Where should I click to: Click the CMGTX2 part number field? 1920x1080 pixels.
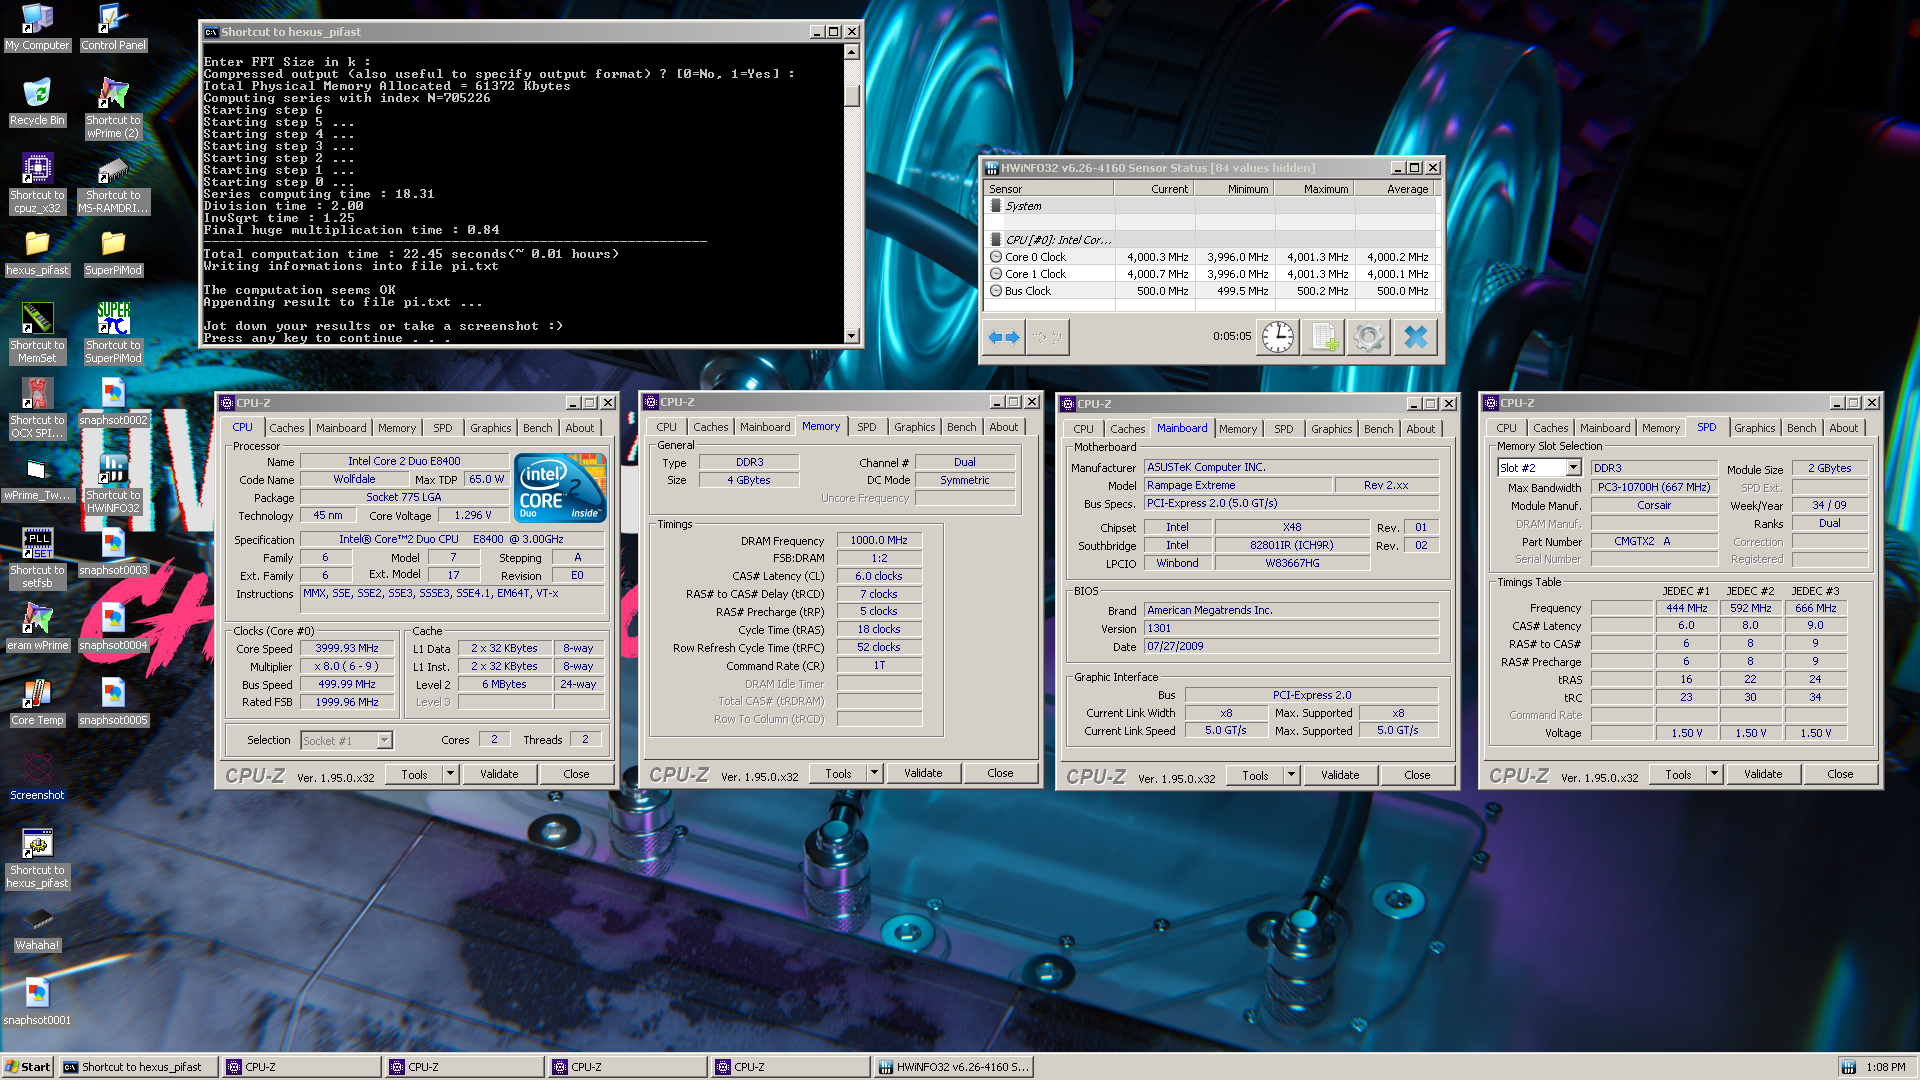[1654, 541]
